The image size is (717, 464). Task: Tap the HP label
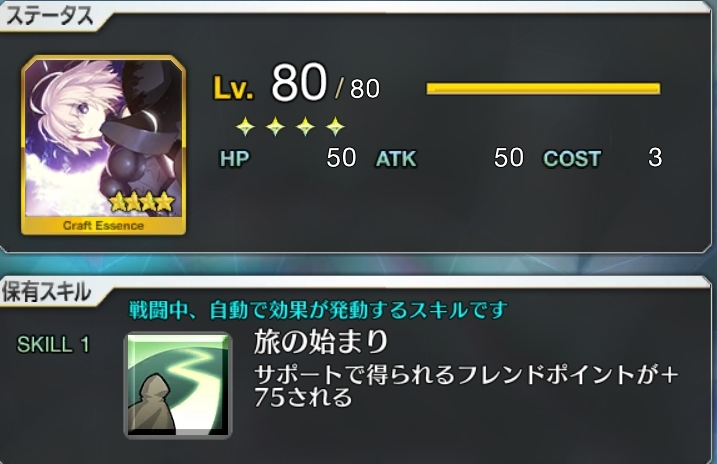235,159
